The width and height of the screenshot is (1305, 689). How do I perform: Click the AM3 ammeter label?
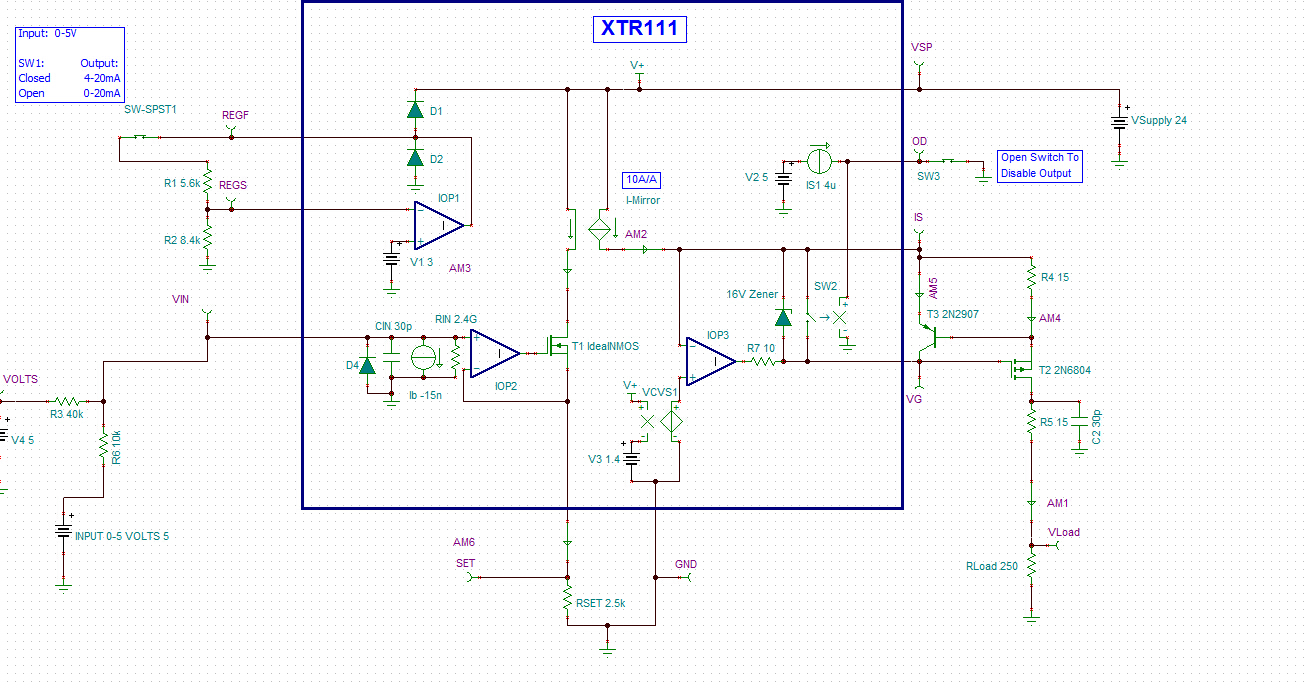coord(459,269)
